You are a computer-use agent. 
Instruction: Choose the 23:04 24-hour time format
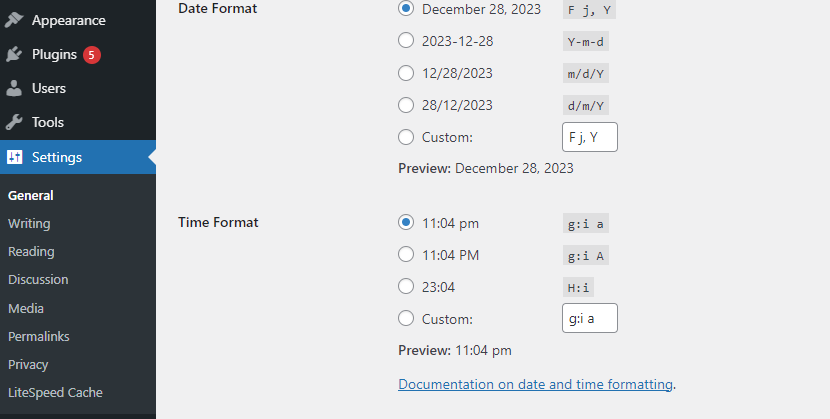click(406, 286)
